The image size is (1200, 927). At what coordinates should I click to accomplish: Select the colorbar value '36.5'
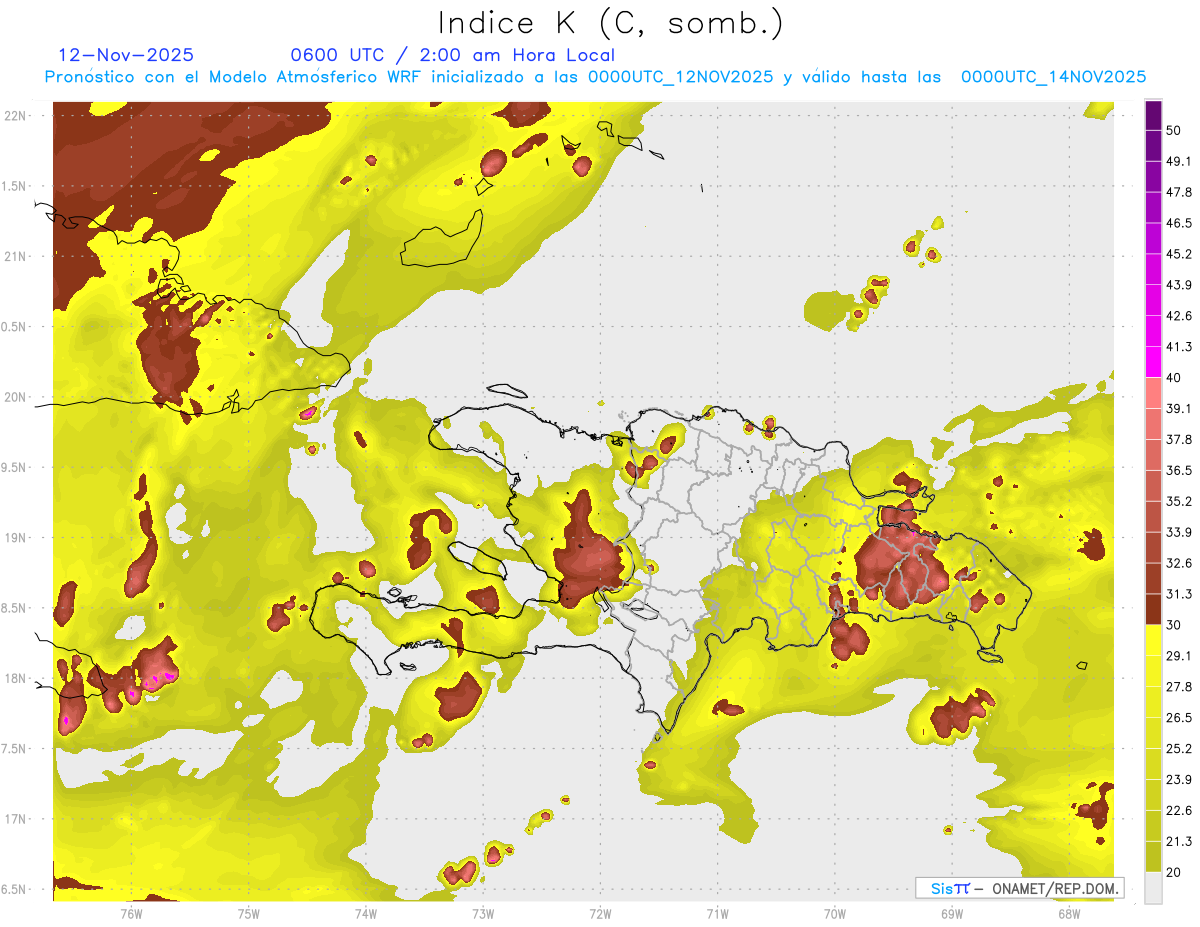pos(1179,470)
